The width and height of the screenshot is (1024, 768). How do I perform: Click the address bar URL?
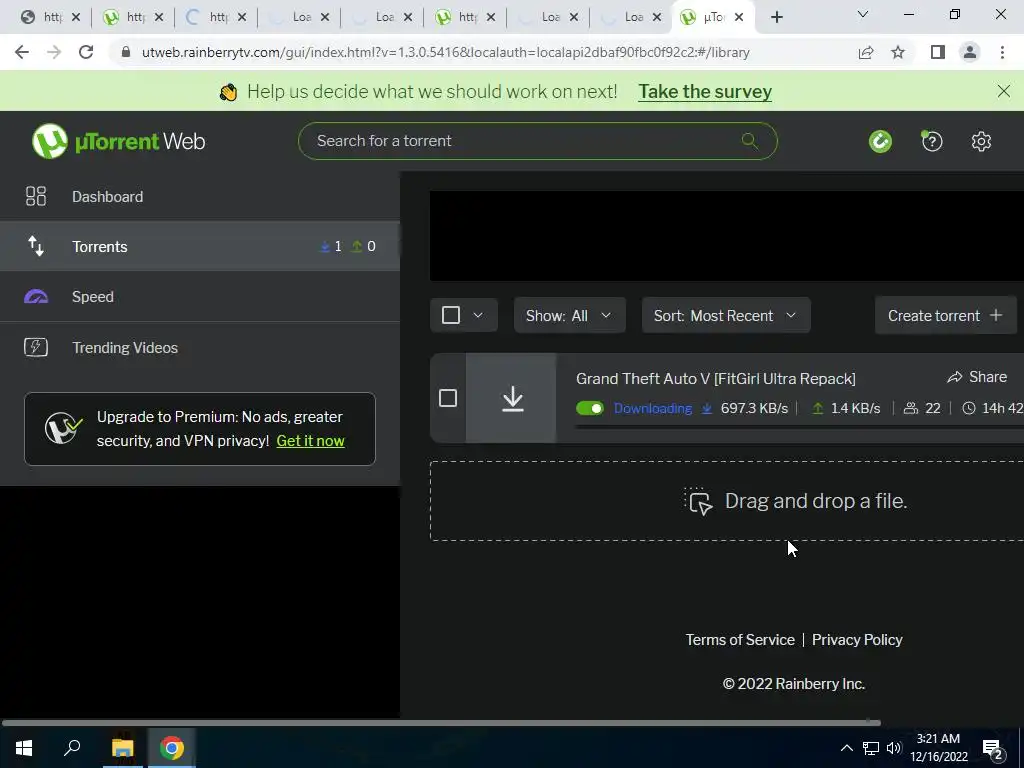[x=445, y=52]
